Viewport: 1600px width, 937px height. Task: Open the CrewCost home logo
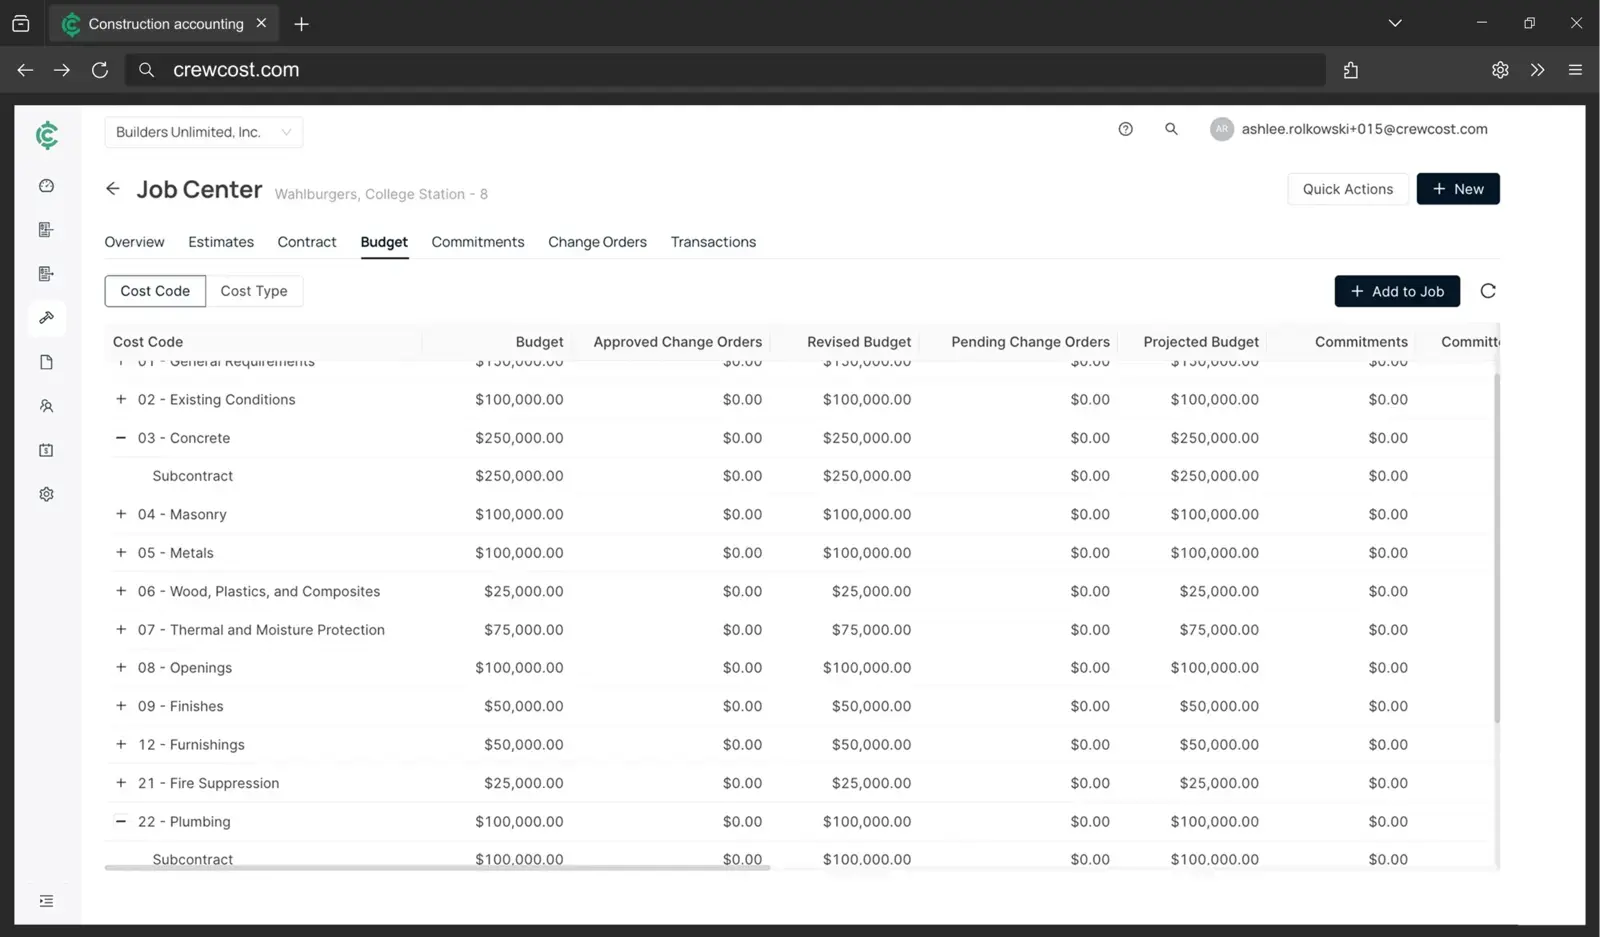46,135
